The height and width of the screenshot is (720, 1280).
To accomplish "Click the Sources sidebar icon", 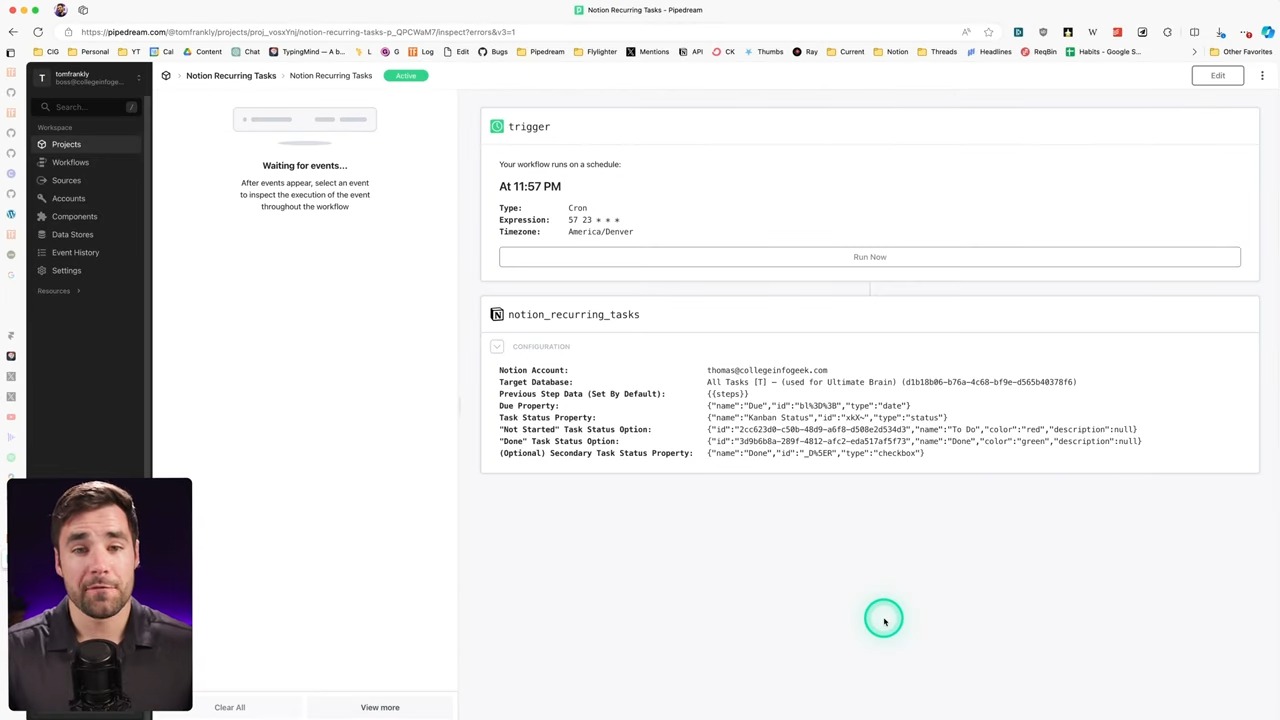I will click(x=42, y=180).
